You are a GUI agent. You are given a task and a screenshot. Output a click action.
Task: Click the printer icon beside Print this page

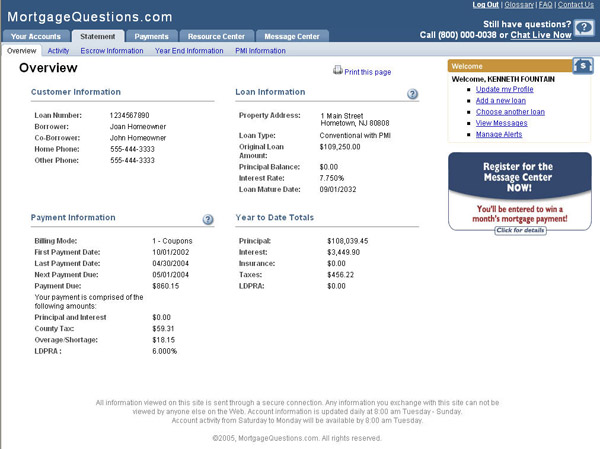(338, 70)
